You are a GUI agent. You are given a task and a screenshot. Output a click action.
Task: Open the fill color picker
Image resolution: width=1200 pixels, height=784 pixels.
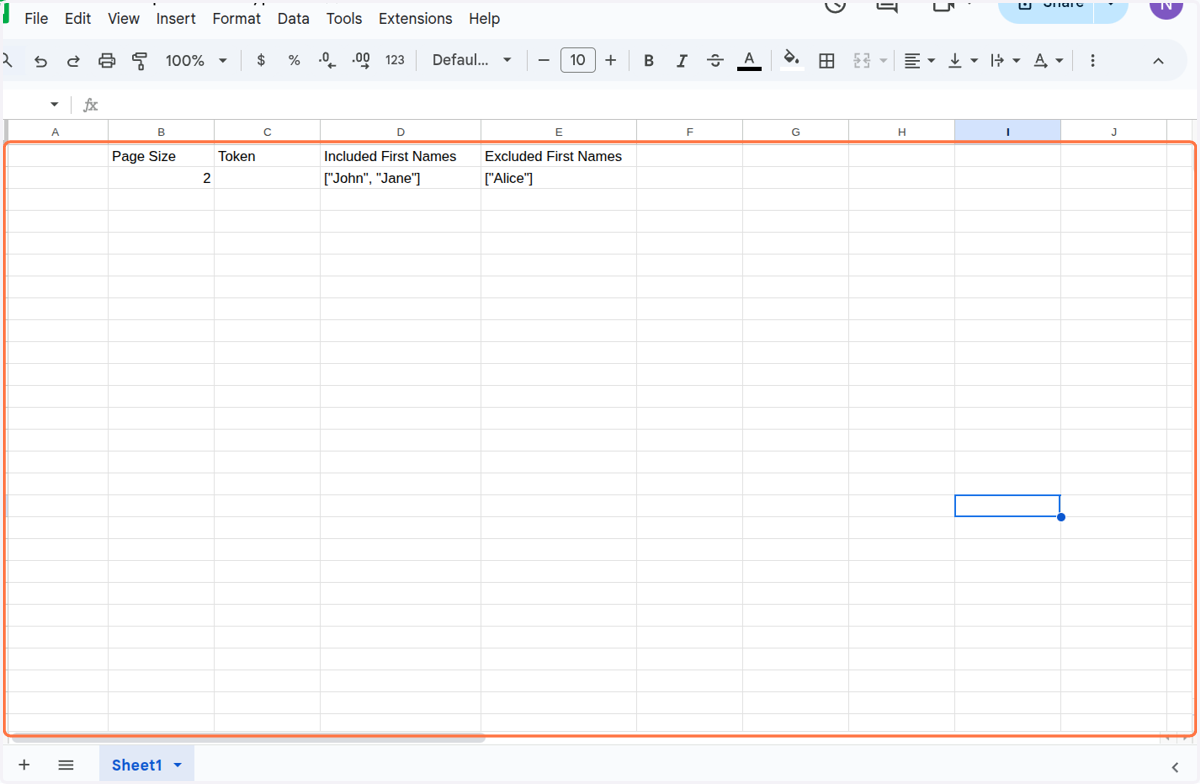[x=792, y=60]
